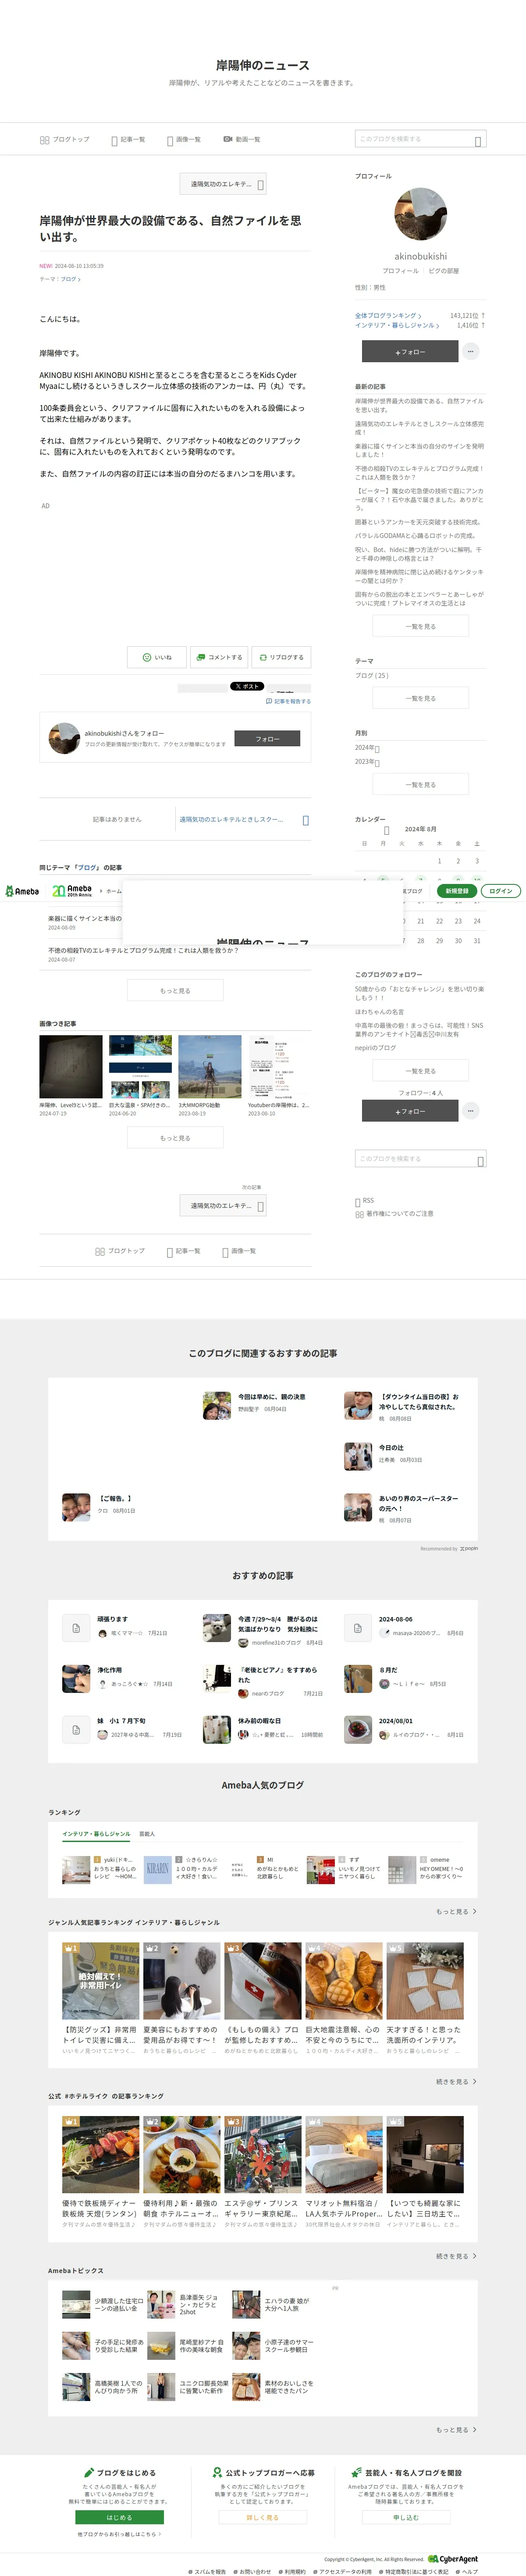The height and width of the screenshot is (2576, 526).
Task: Click the いいね button under the article
Action: point(157,657)
